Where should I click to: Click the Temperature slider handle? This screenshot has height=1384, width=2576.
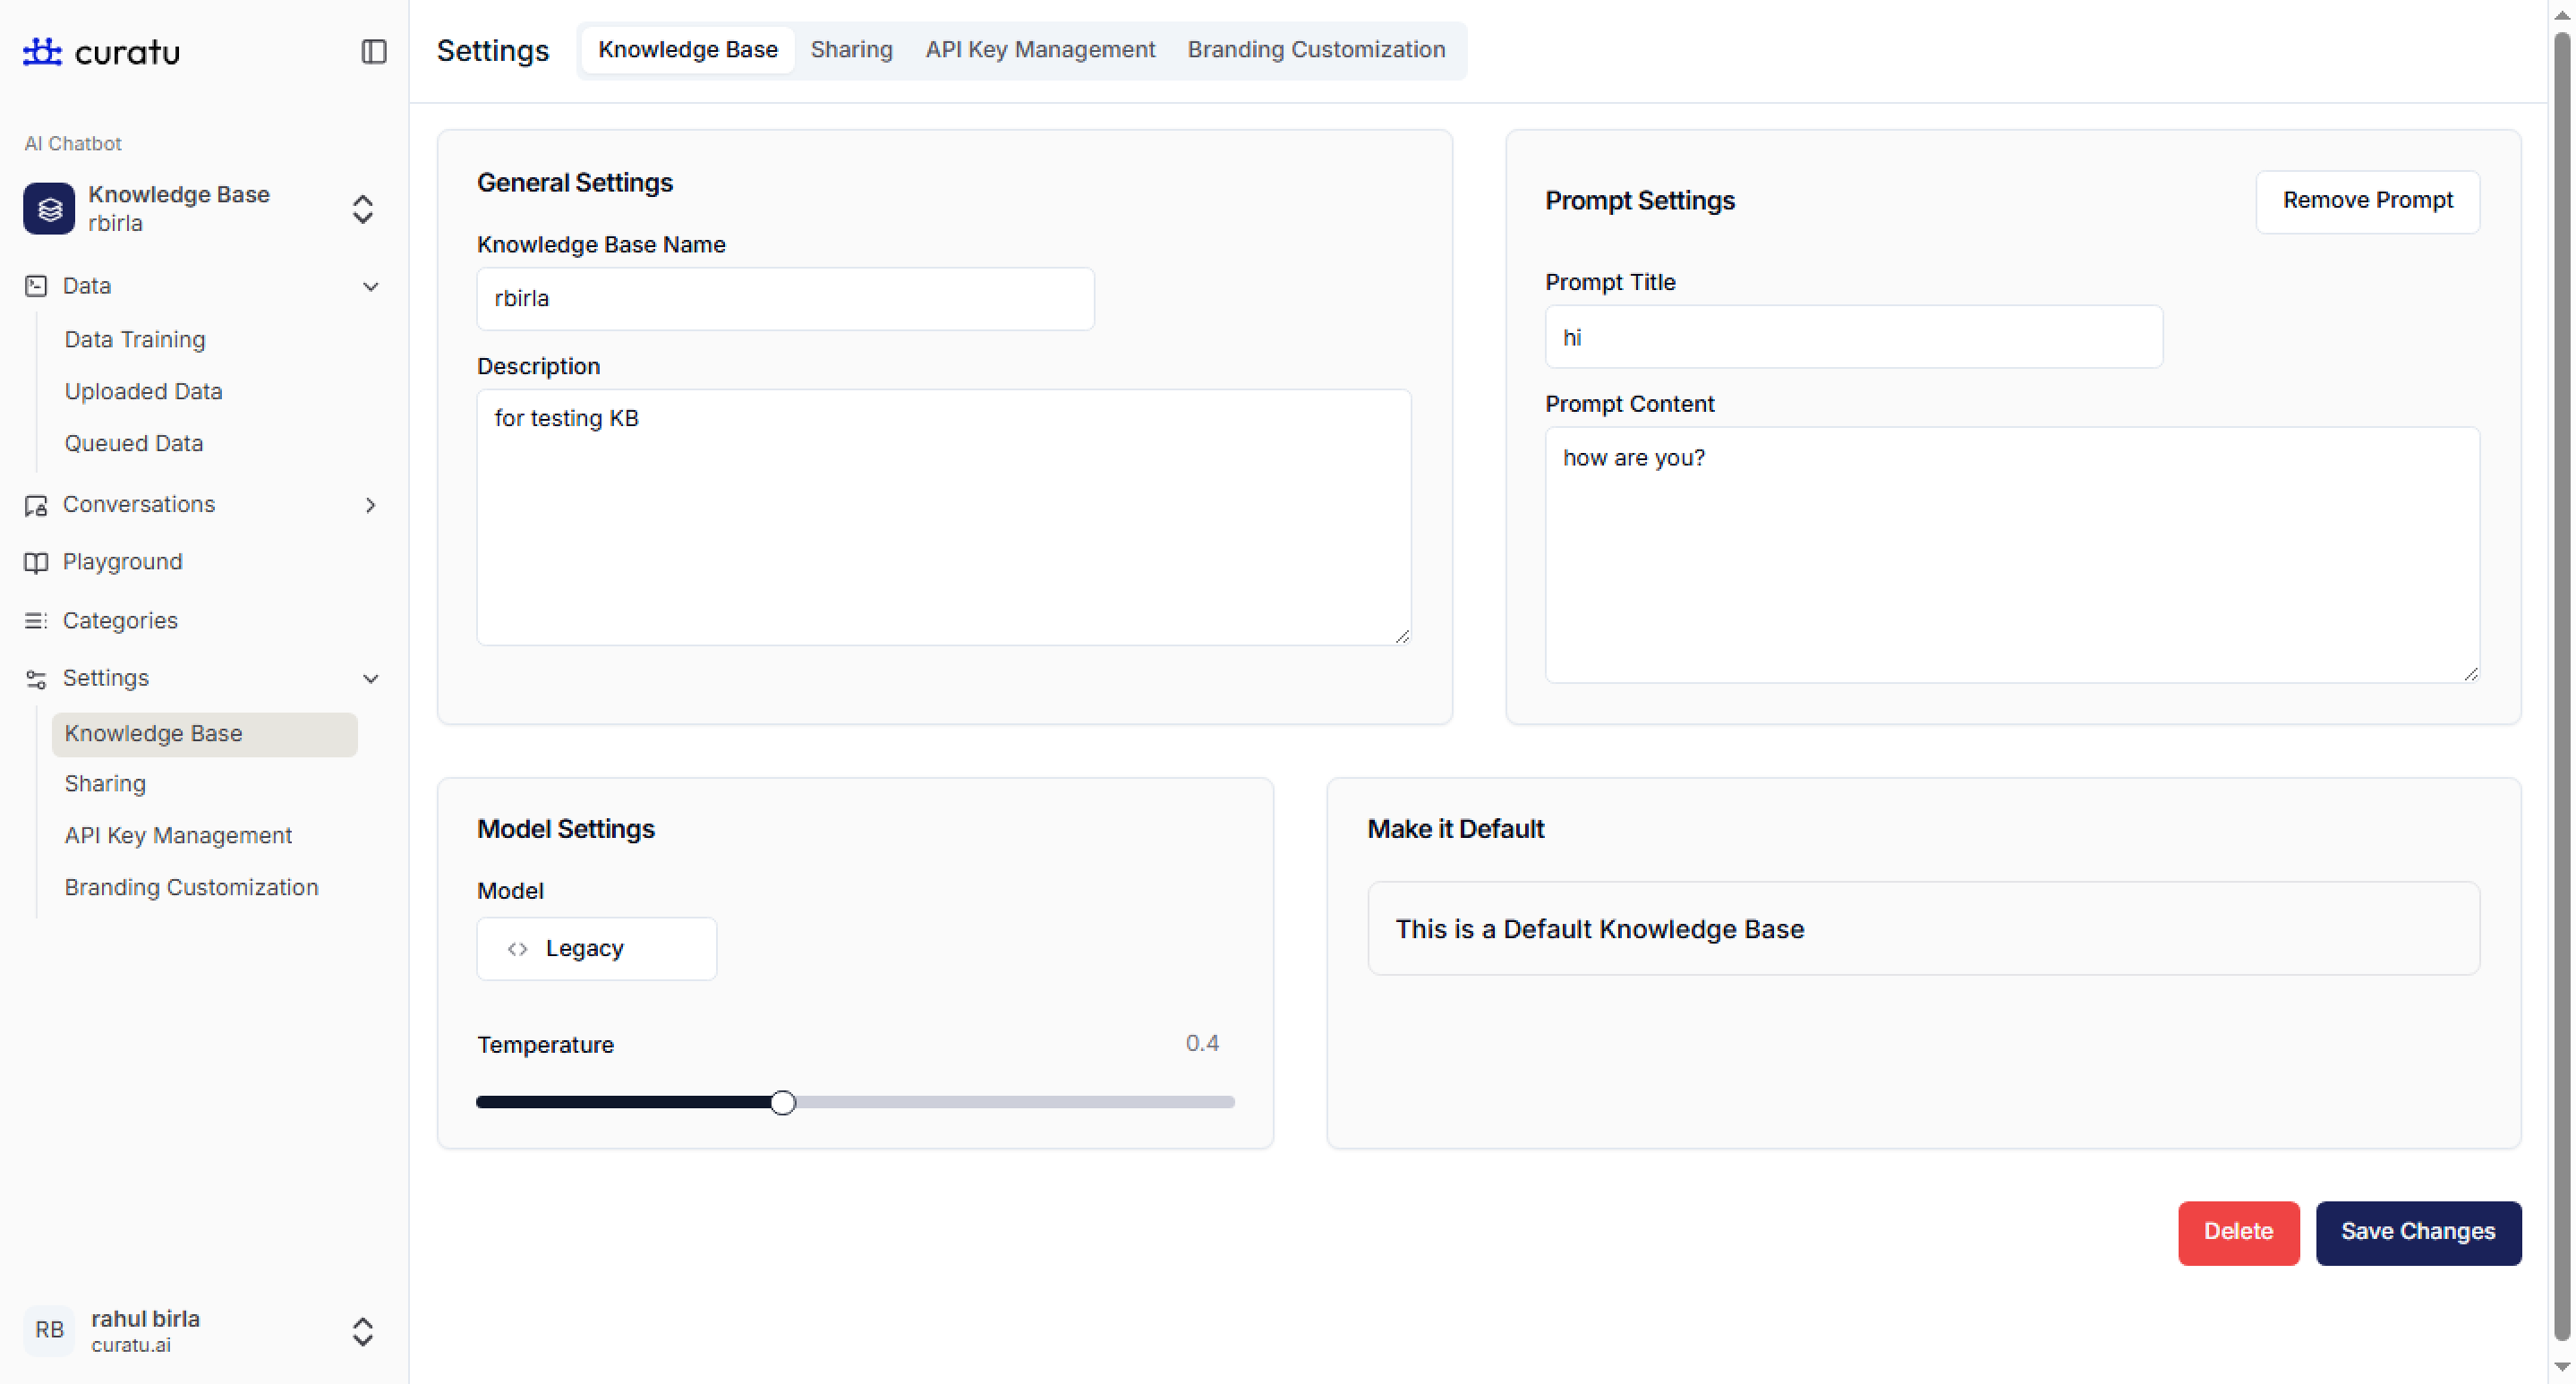(x=783, y=1102)
